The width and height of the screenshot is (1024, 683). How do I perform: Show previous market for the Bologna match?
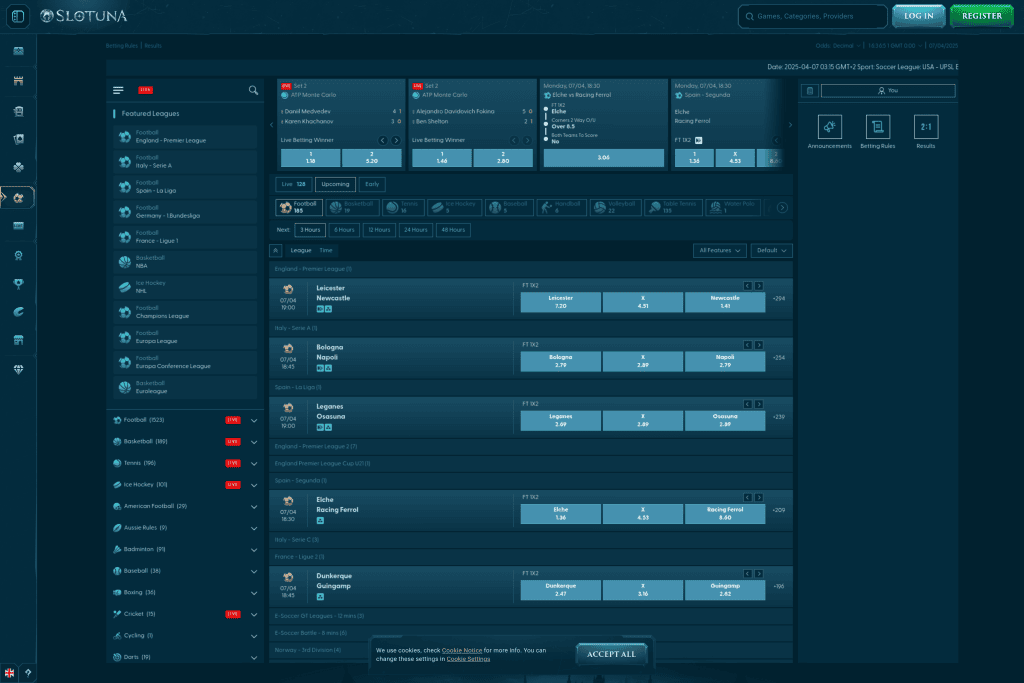(x=748, y=345)
